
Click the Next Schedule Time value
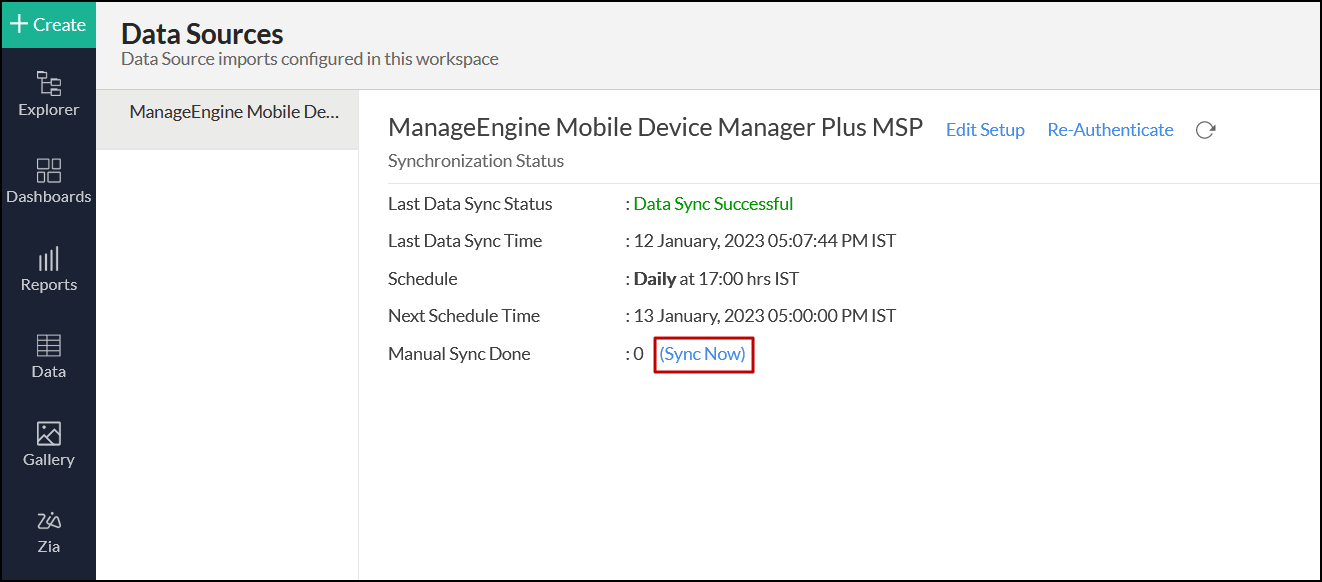pos(765,316)
